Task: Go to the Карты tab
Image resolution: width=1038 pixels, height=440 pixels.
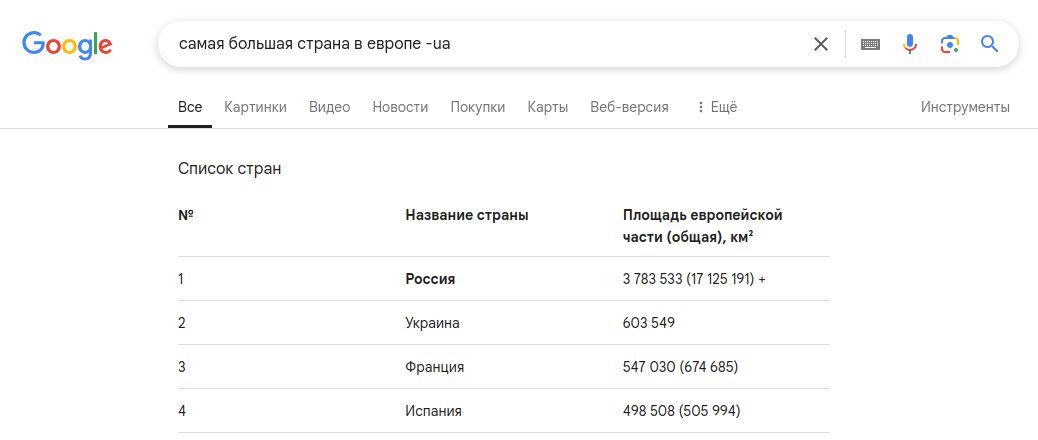Action: coord(547,107)
